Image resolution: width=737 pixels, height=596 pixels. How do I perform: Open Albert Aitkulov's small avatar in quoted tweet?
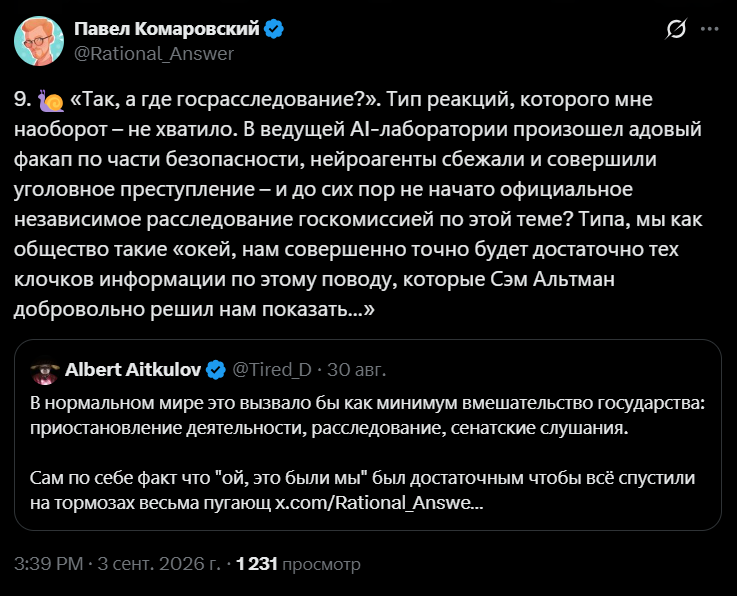coord(45,372)
